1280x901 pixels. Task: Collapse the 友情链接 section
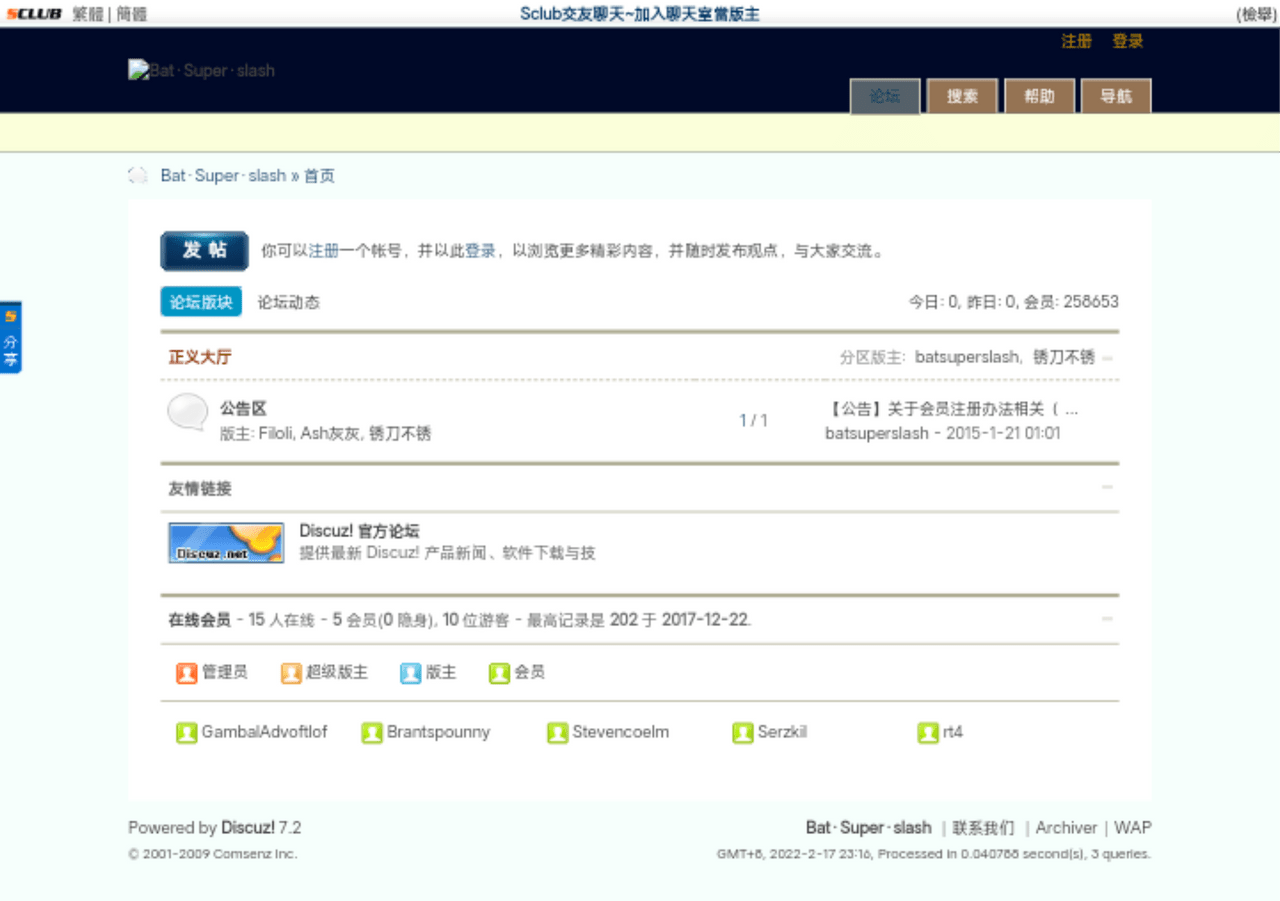coord(1107,488)
